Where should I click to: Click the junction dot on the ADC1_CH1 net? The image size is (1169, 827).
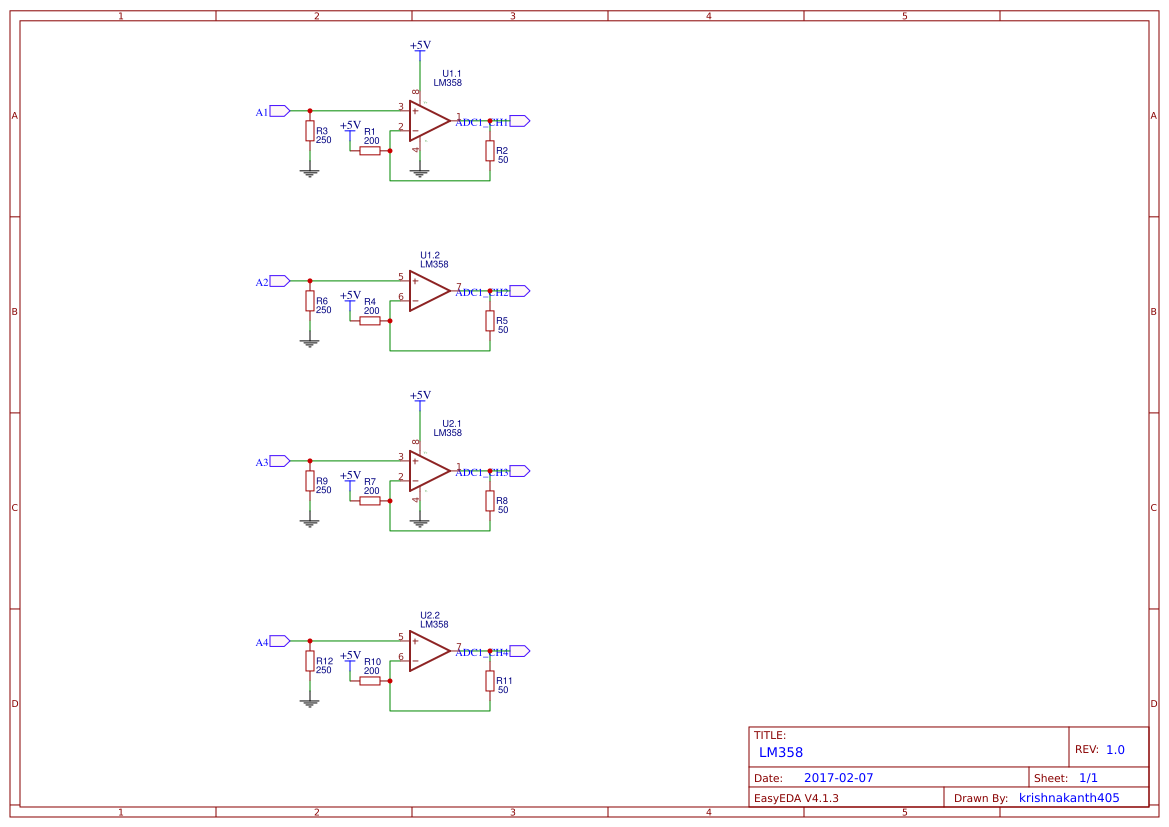point(490,120)
